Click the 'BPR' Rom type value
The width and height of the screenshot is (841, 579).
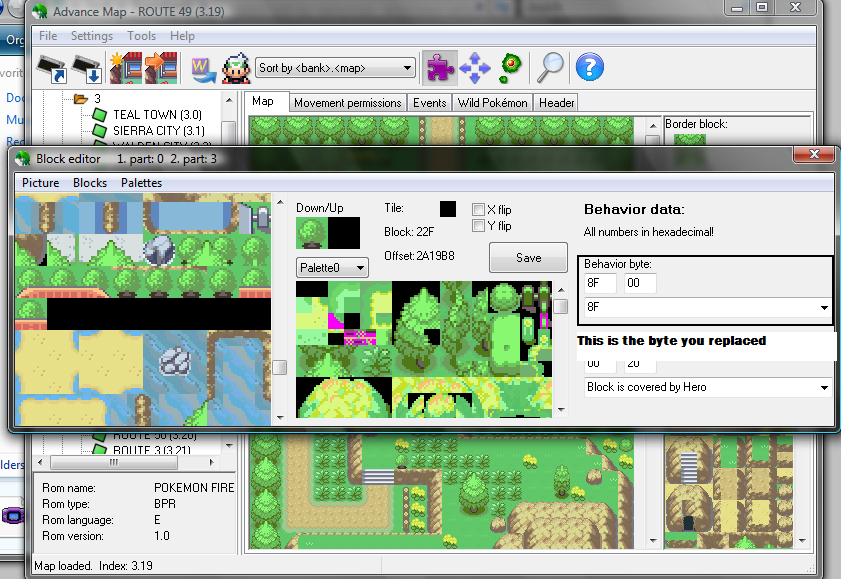coord(165,504)
